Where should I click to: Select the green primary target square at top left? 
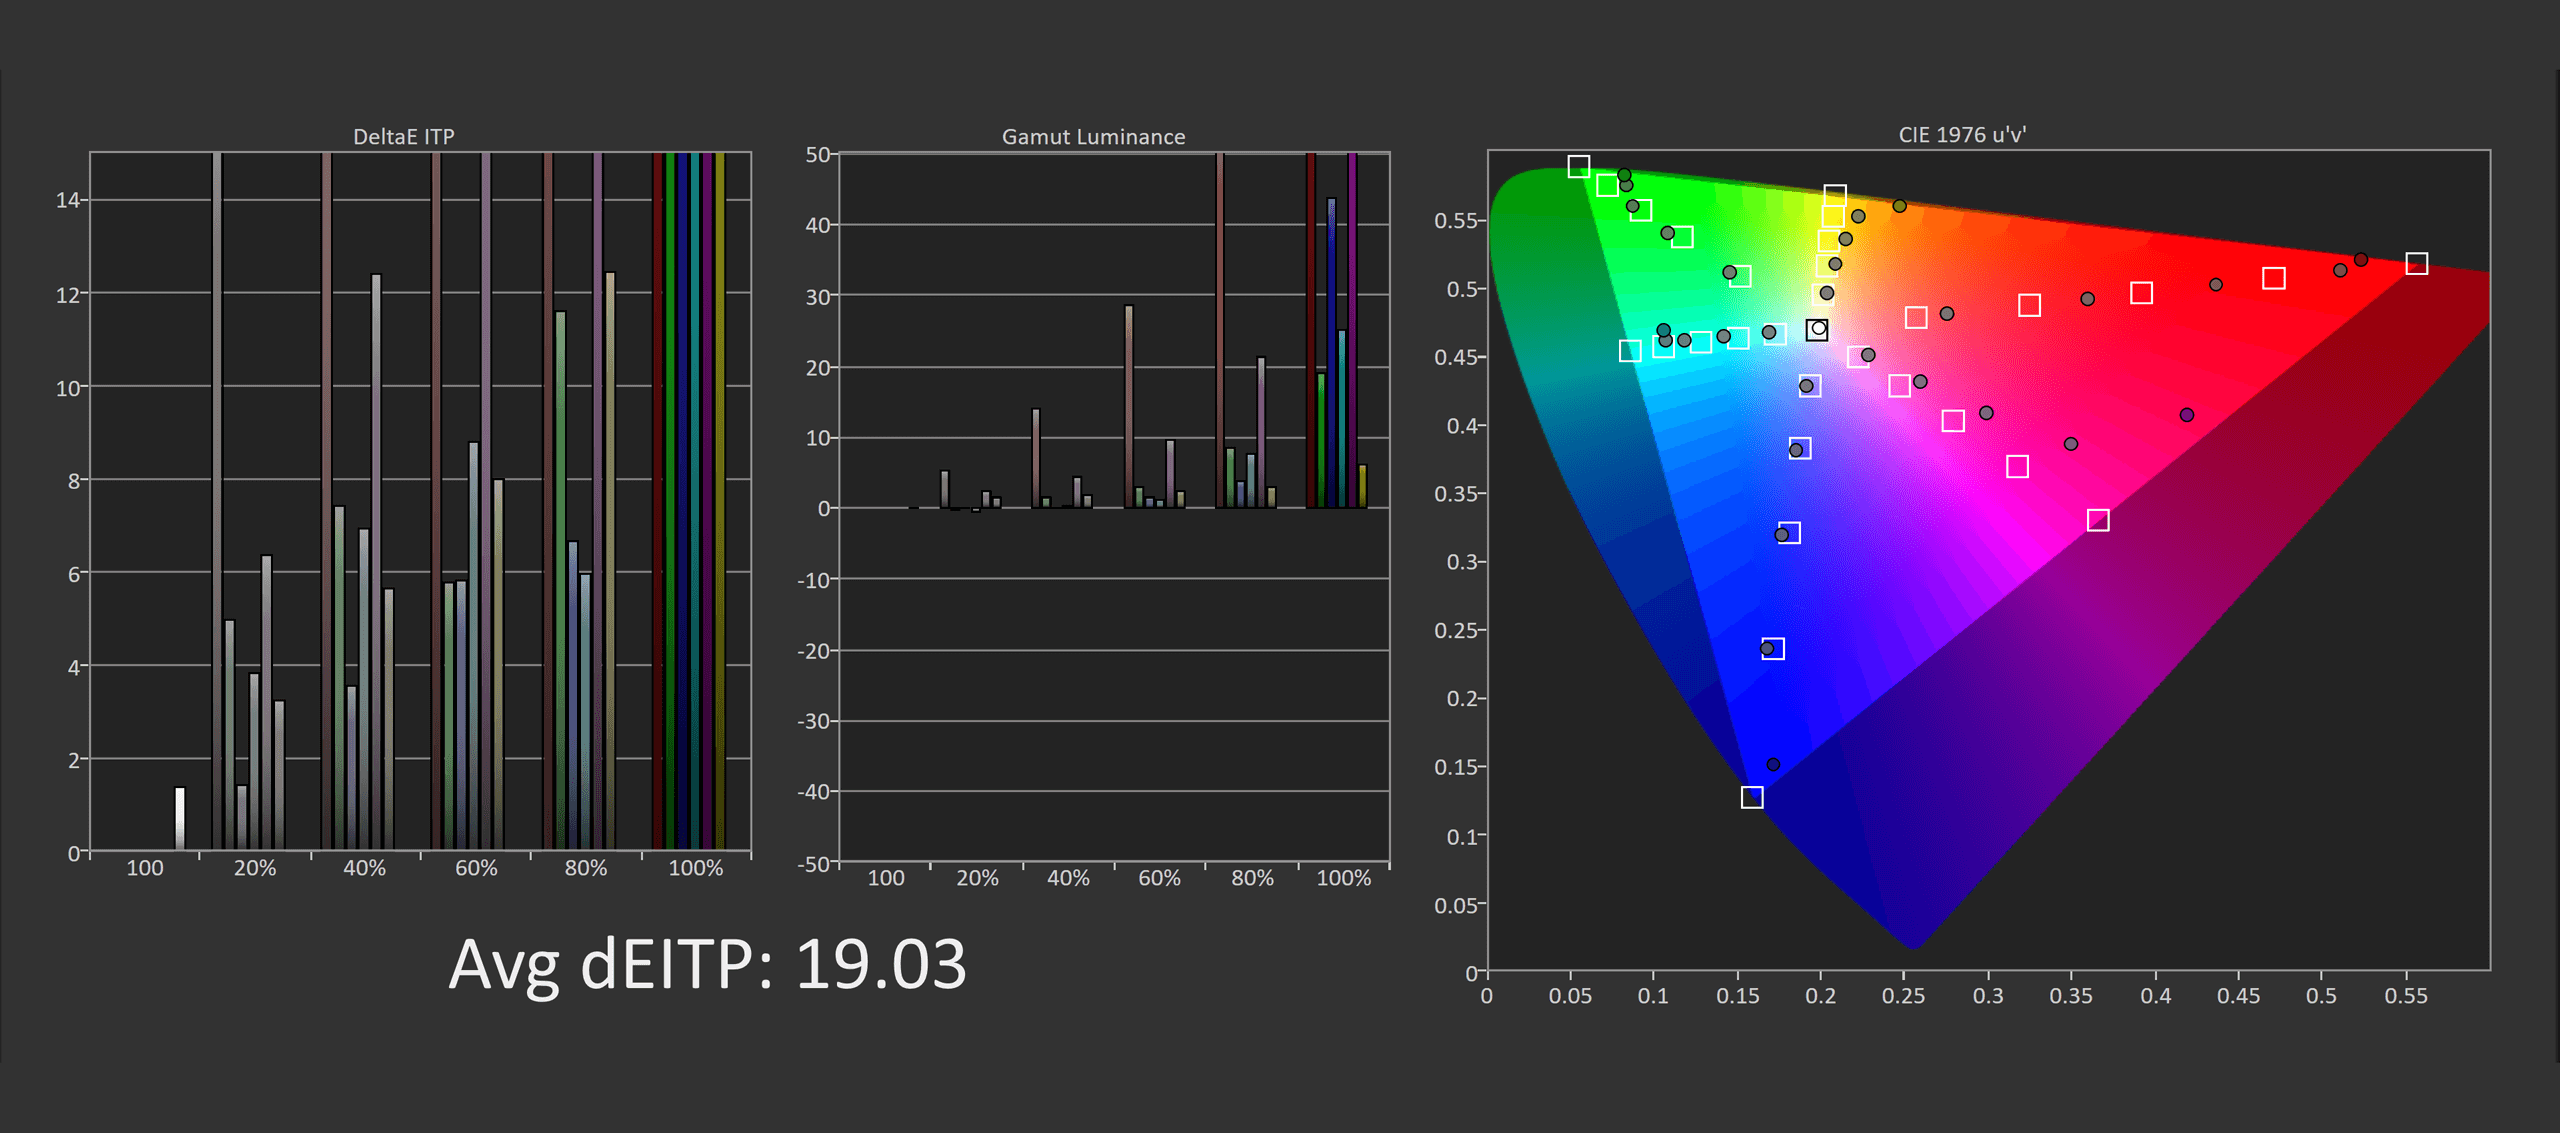pyautogui.click(x=1578, y=166)
